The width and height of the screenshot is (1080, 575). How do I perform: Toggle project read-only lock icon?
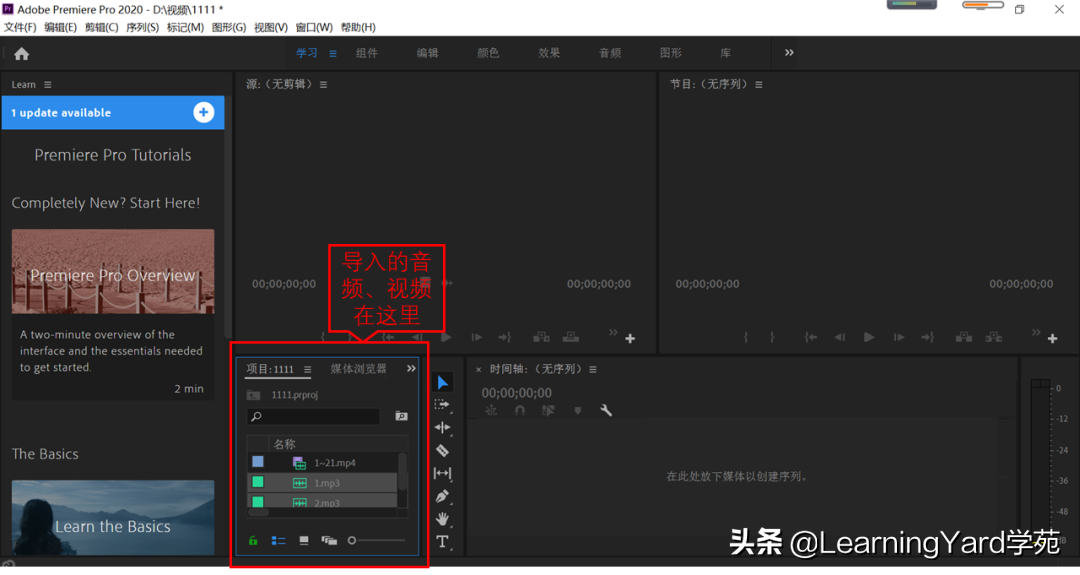(253, 541)
